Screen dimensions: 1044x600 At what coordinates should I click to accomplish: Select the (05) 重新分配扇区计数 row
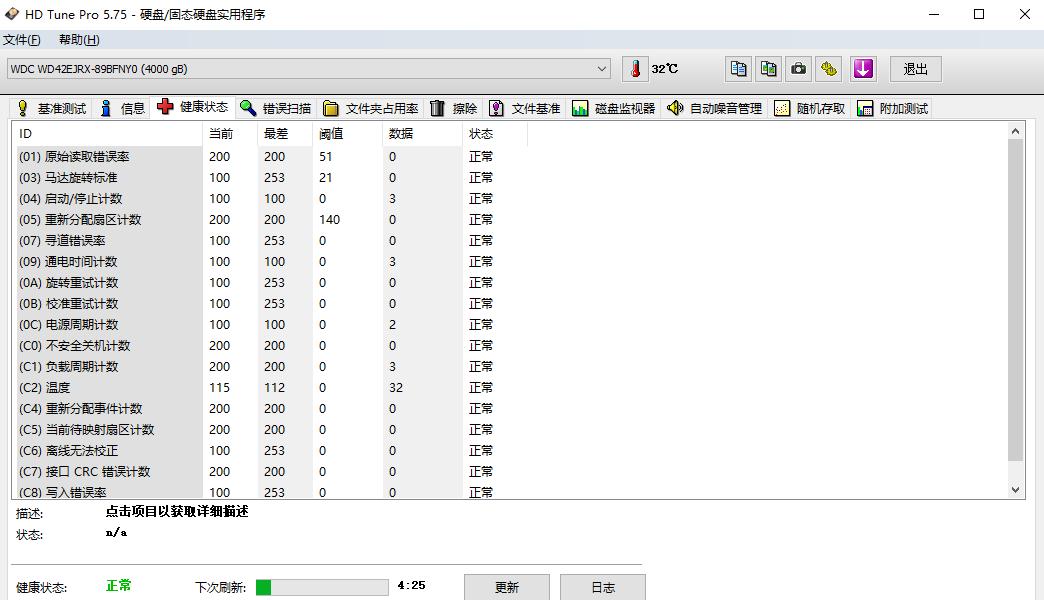(x=270, y=220)
